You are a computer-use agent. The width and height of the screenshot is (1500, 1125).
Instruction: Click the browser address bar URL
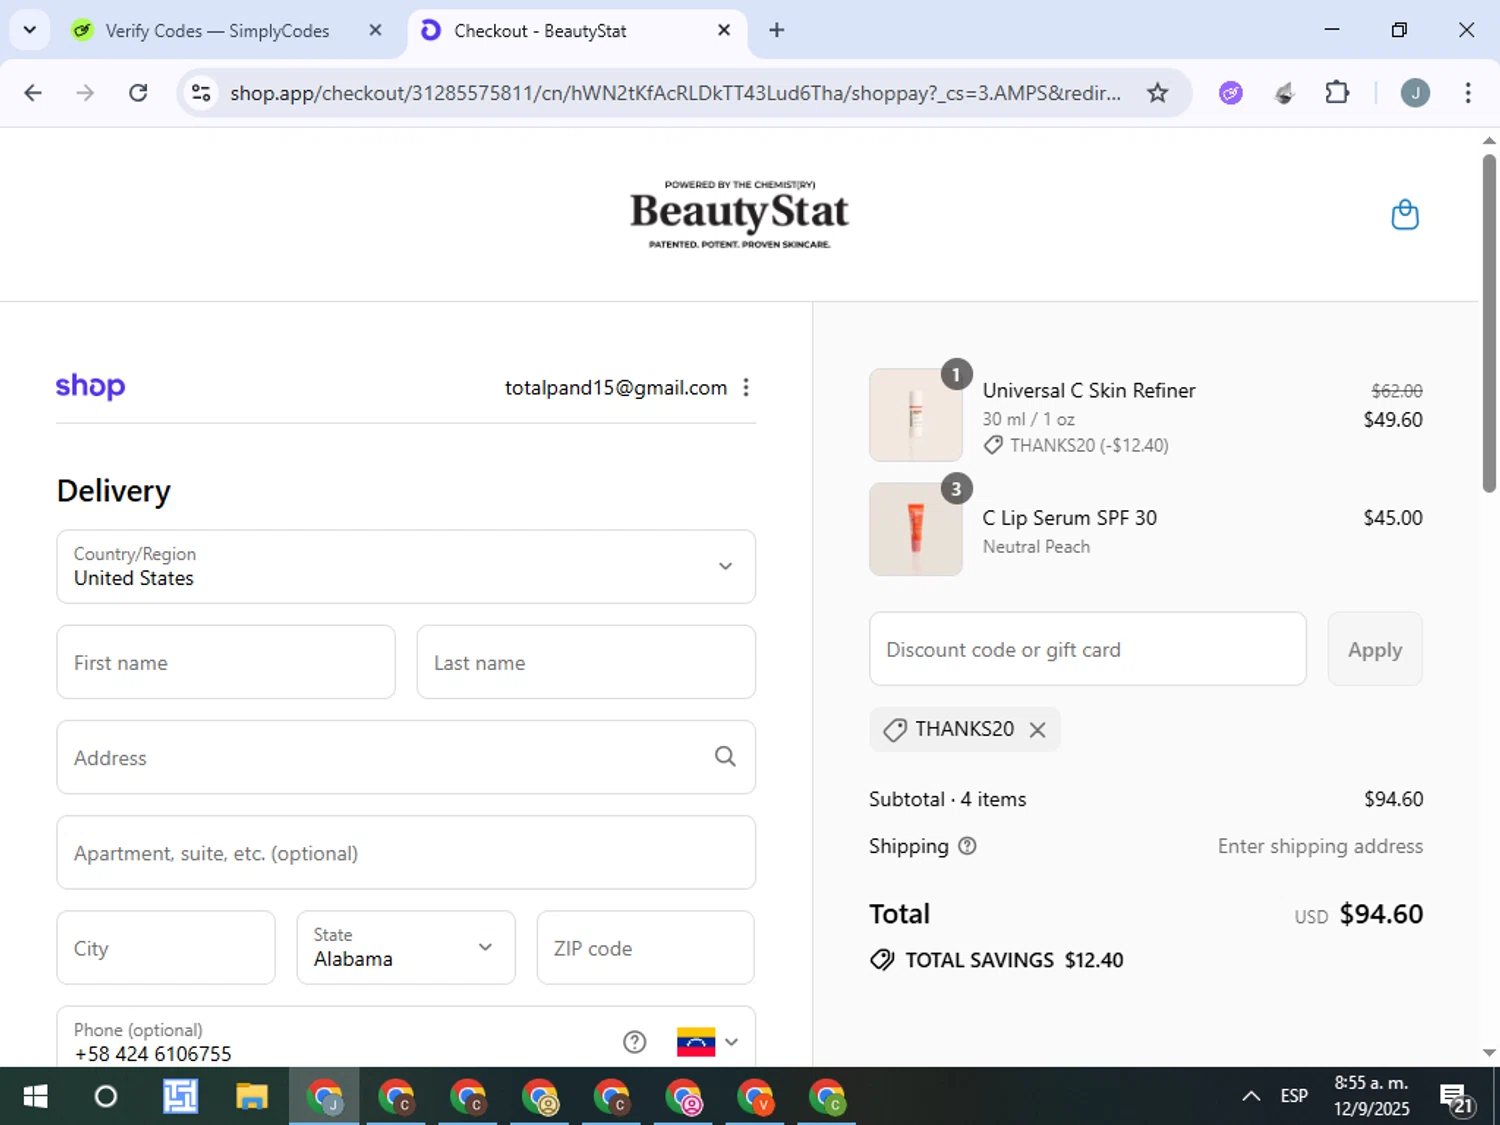[675, 93]
